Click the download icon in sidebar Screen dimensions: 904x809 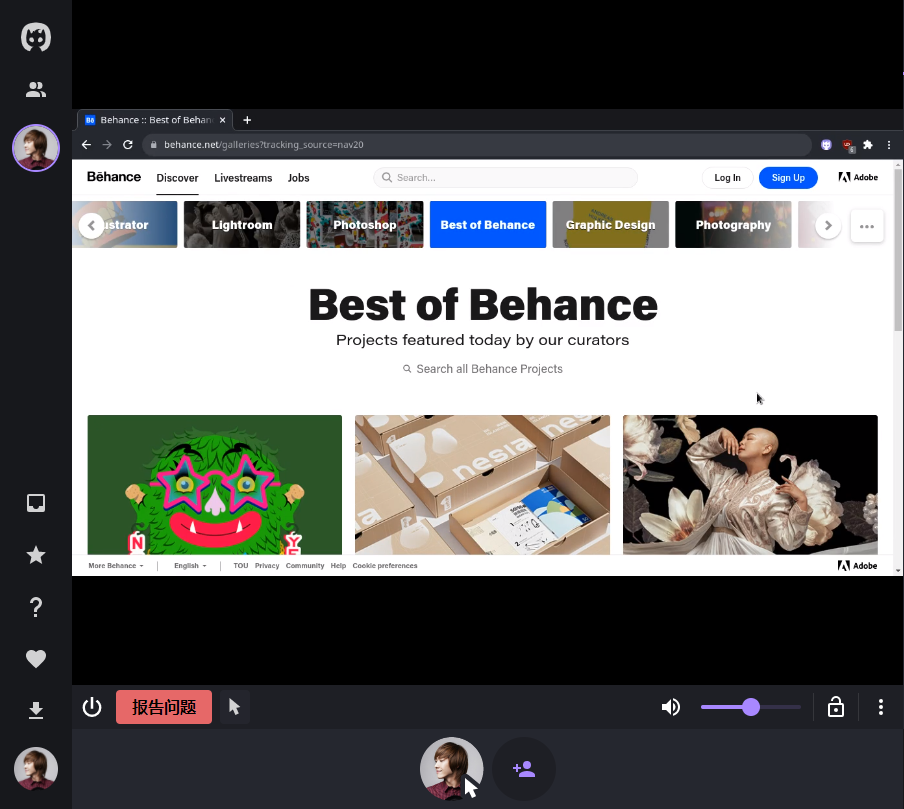click(x=36, y=710)
